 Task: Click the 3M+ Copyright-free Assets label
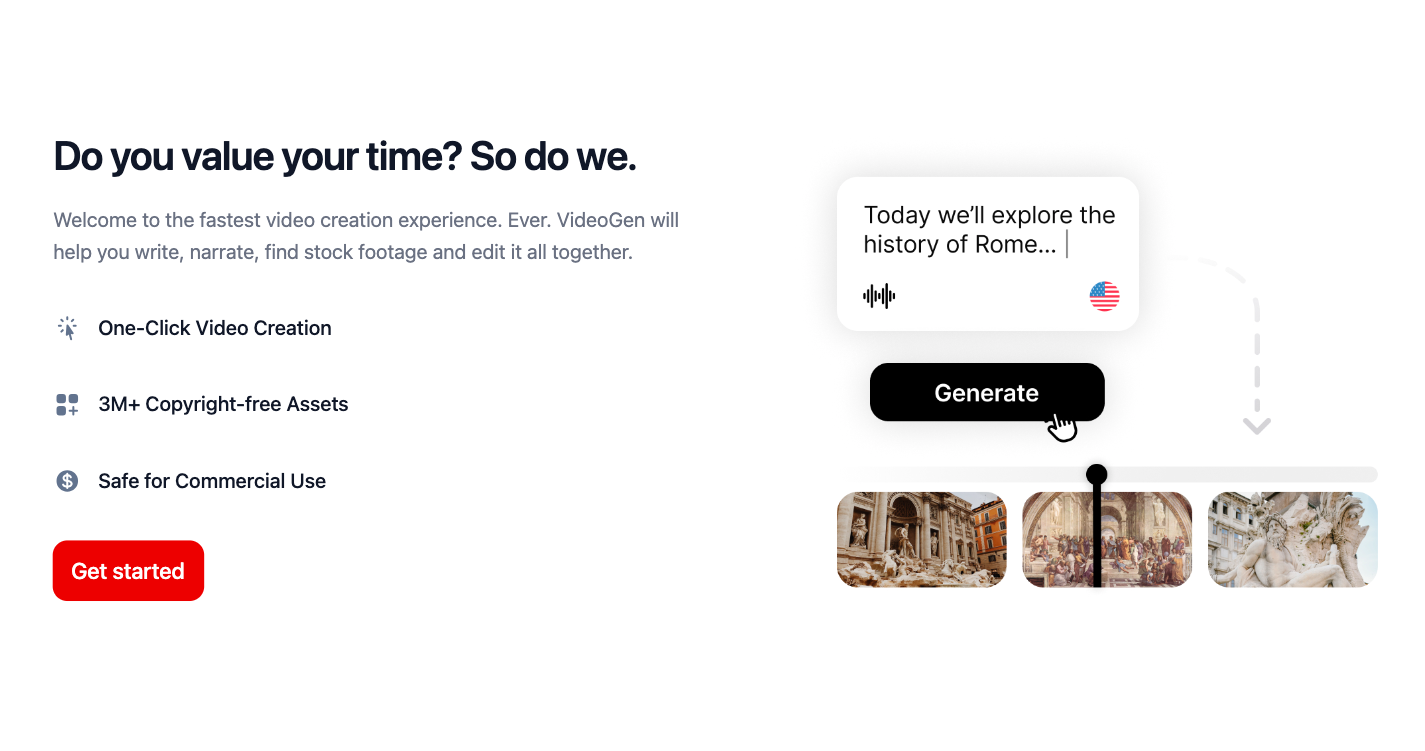point(223,405)
